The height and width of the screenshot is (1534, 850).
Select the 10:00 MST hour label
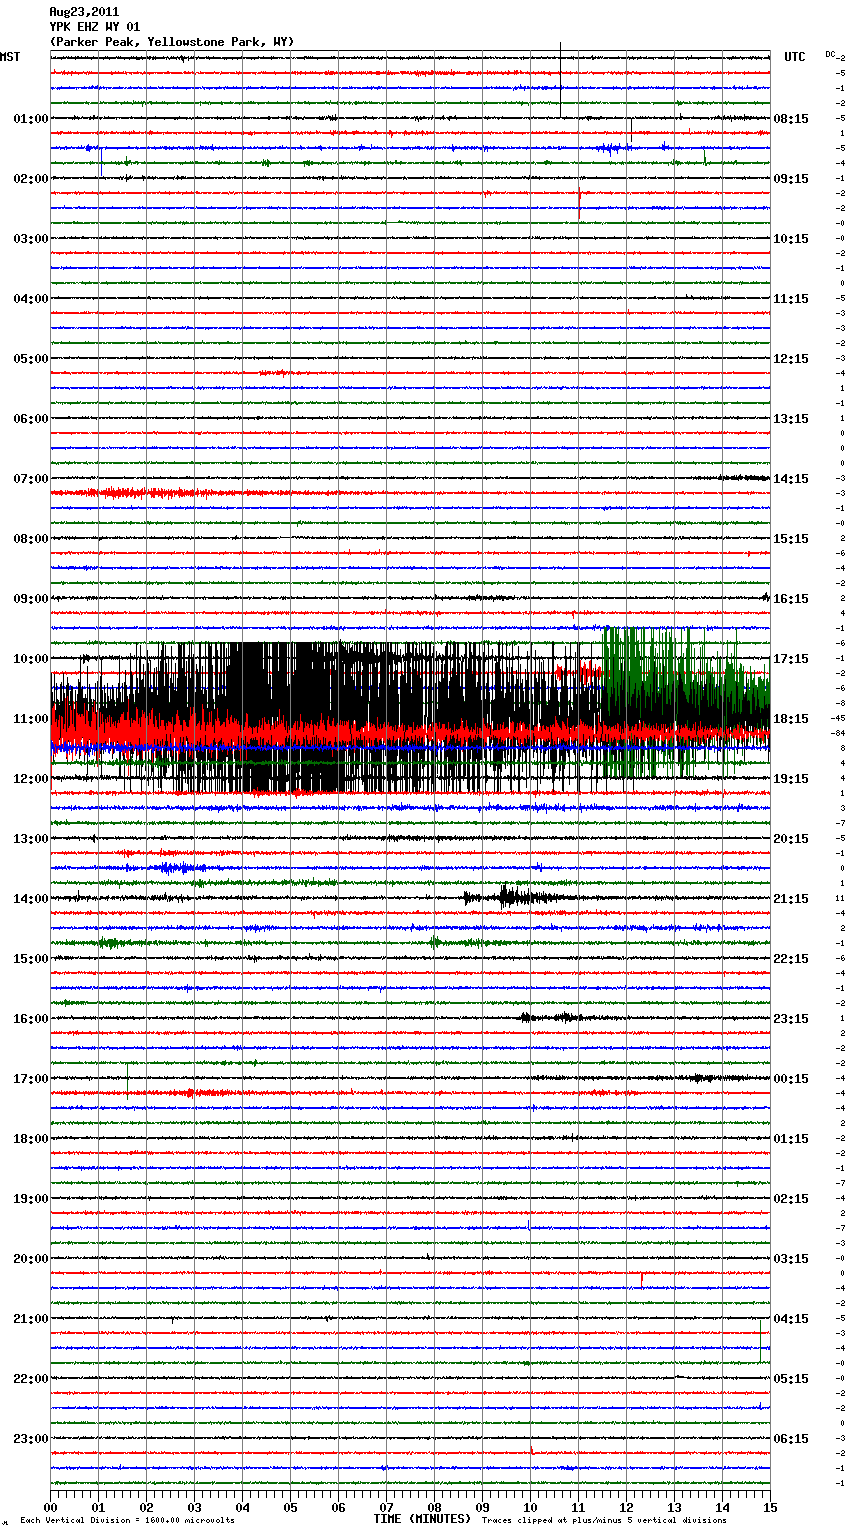[x=31, y=659]
